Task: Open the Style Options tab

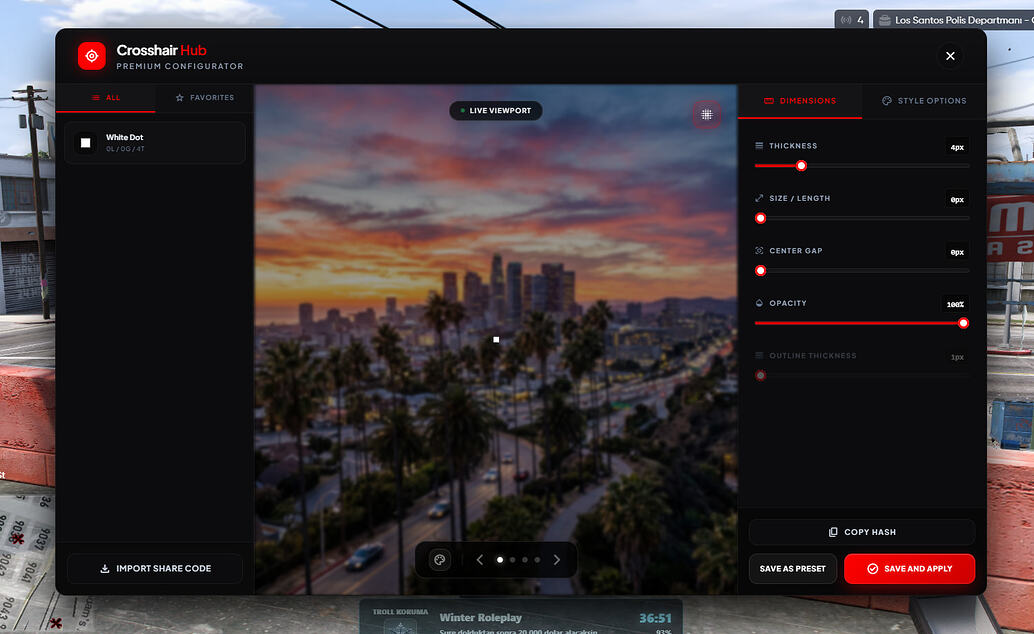Action: [924, 101]
